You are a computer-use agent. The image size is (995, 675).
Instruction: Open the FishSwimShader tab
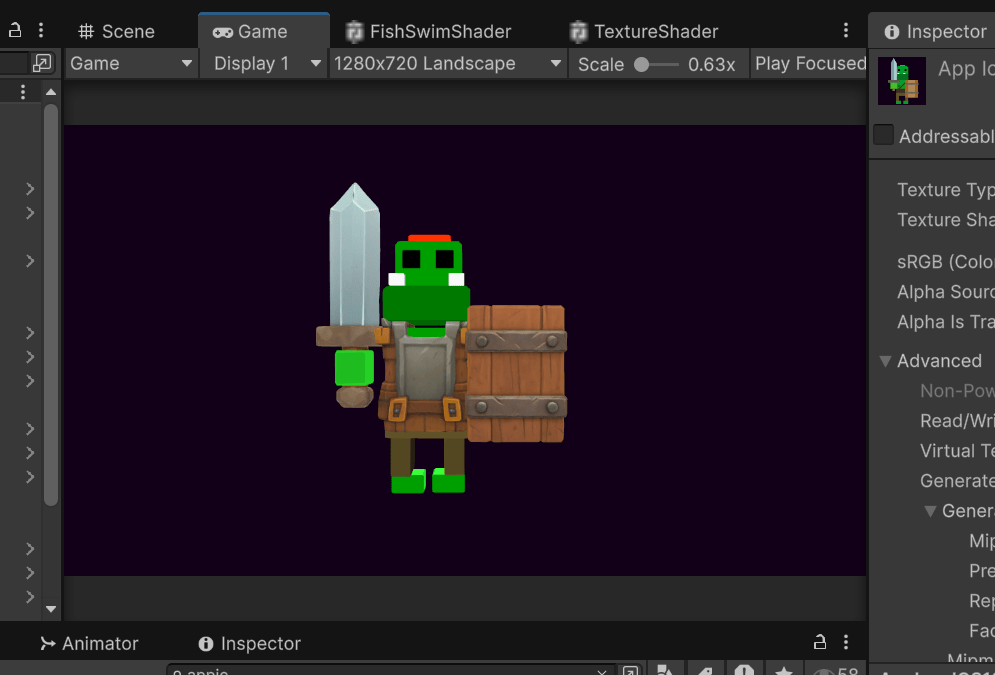point(428,31)
